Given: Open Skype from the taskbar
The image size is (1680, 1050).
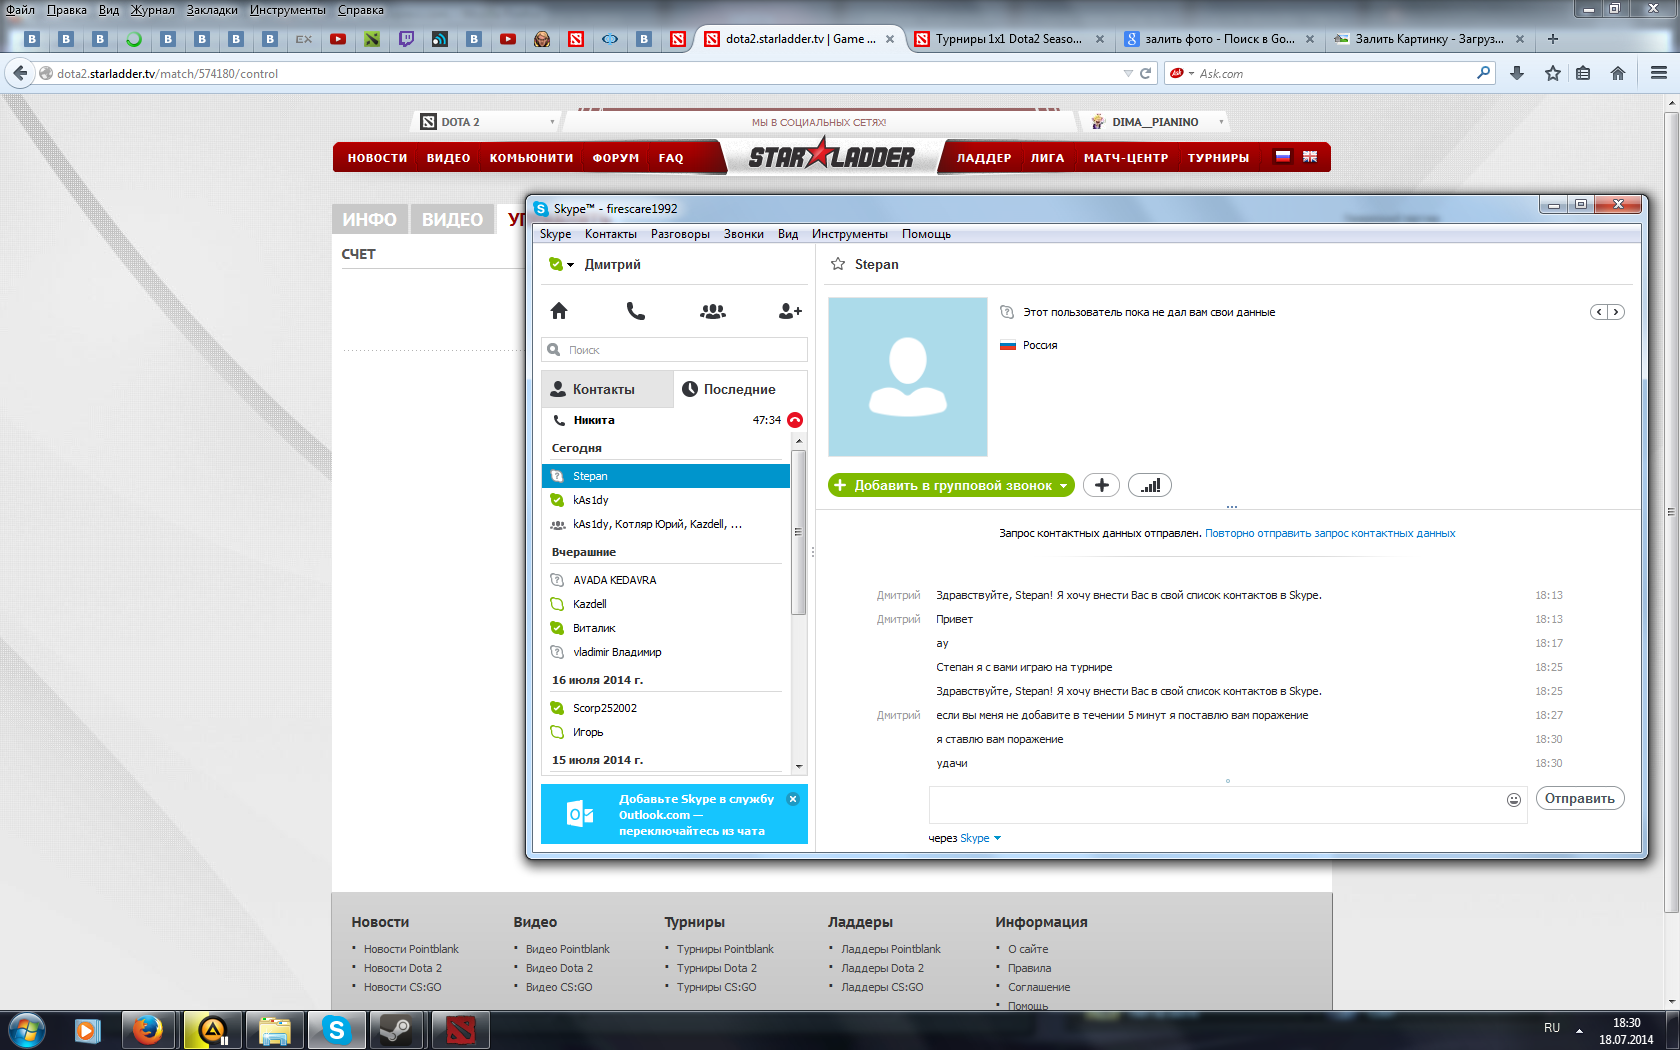Looking at the screenshot, I should point(337,1030).
